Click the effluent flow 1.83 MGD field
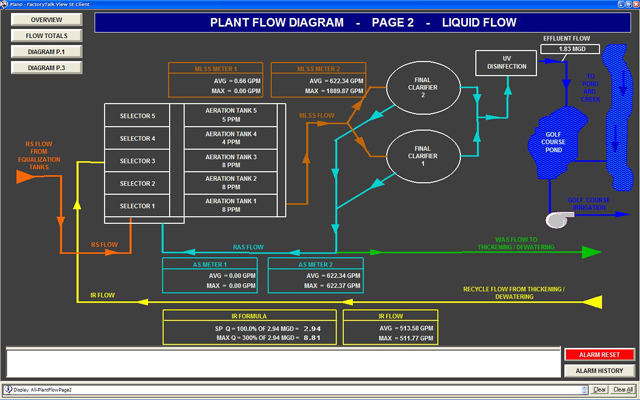The height and width of the screenshot is (400, 640). [x=565, y=48]
